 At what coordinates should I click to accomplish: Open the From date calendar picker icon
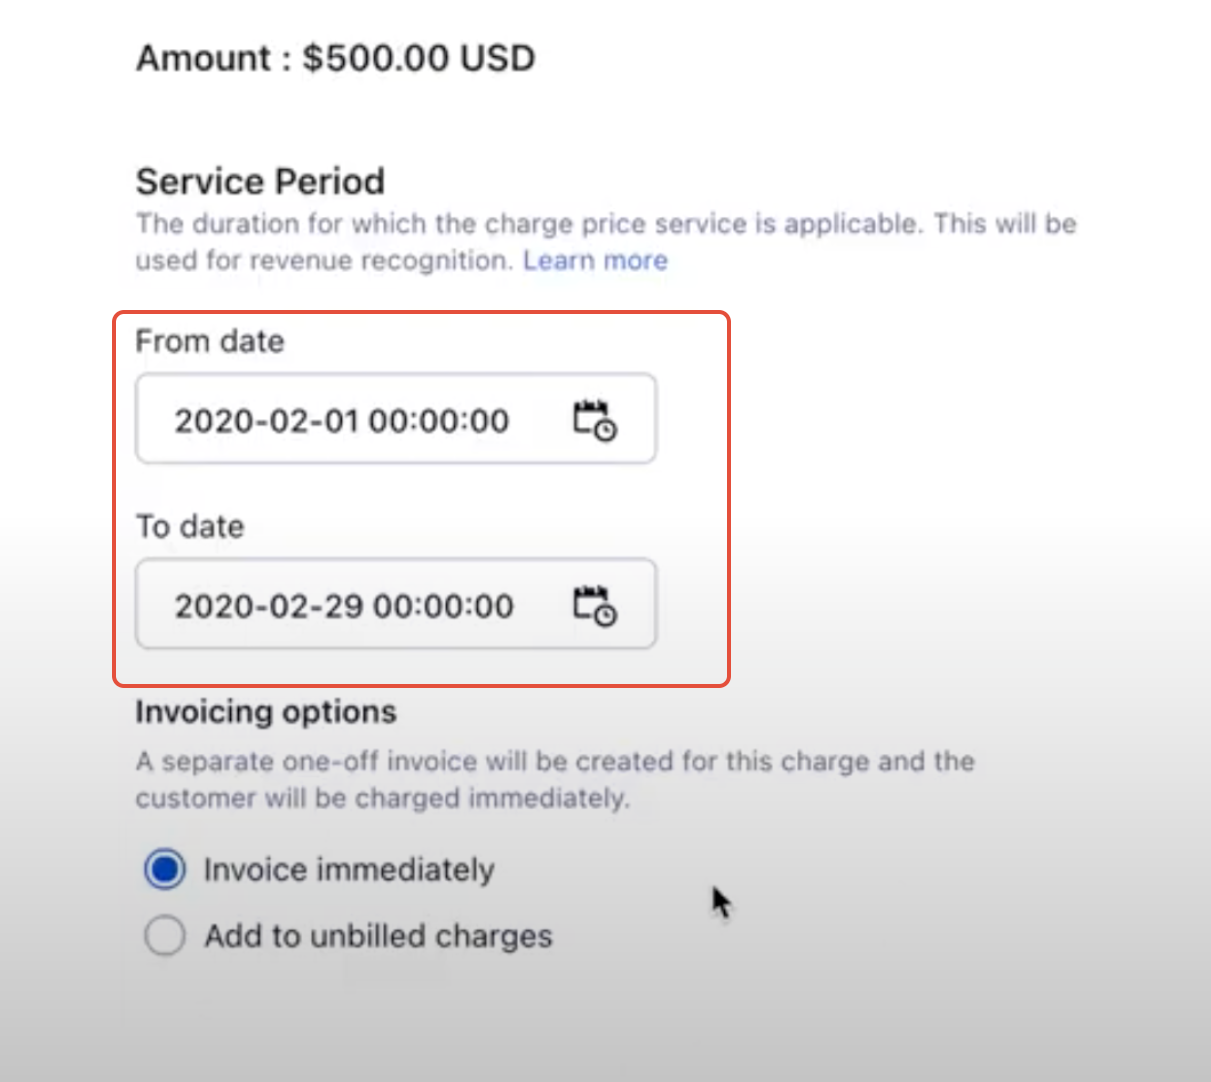click(595, 420)
